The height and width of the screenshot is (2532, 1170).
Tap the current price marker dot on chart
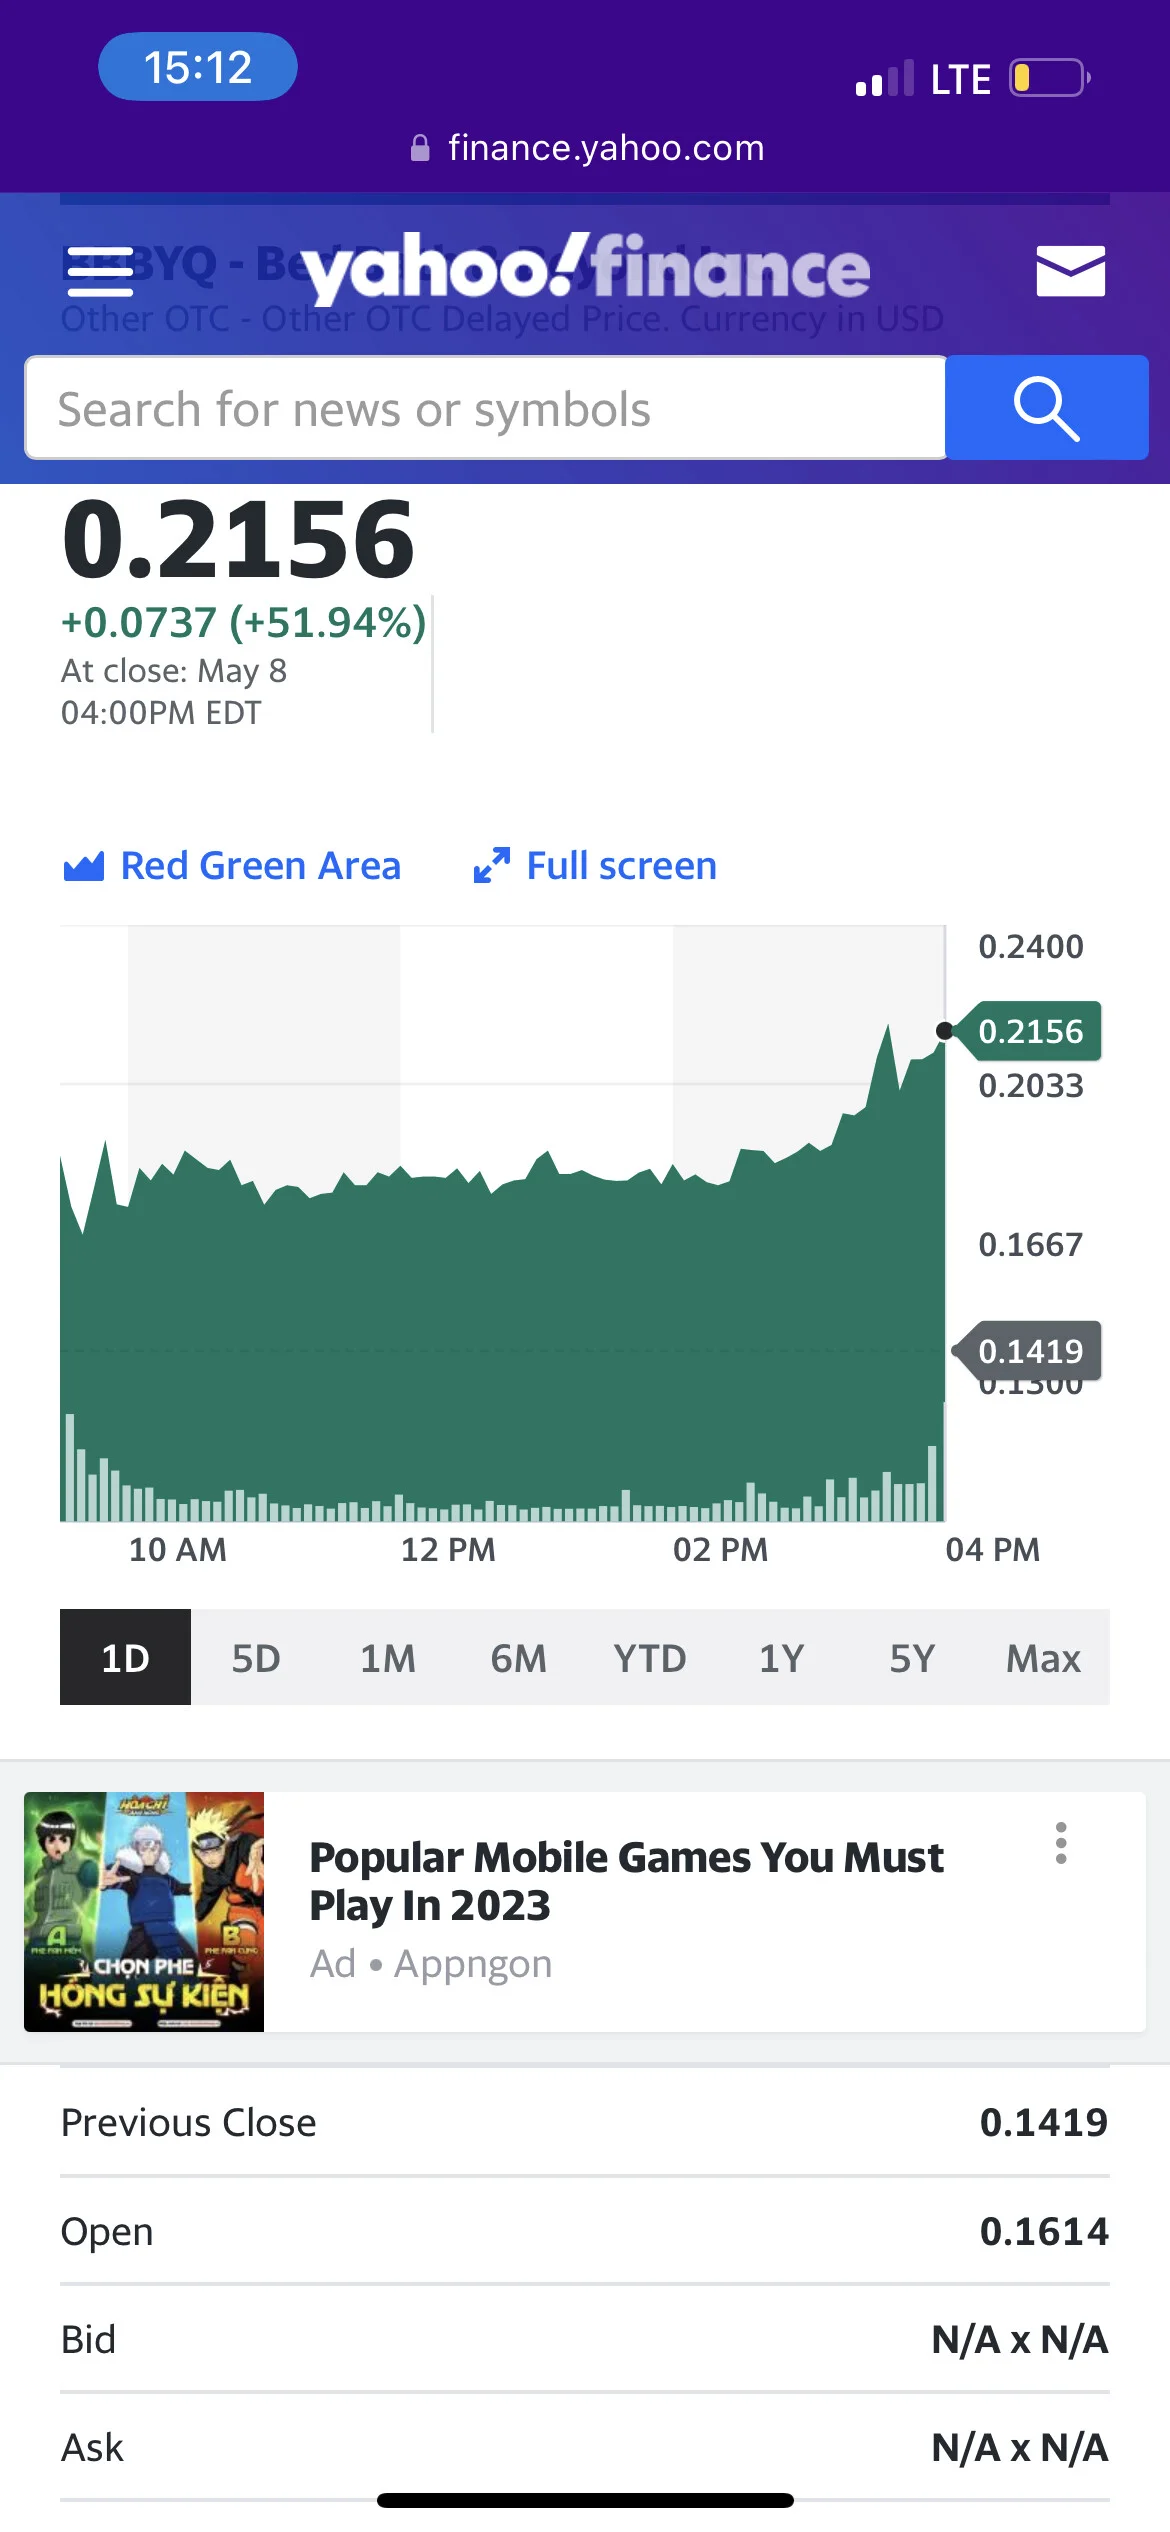(944, 1031)
